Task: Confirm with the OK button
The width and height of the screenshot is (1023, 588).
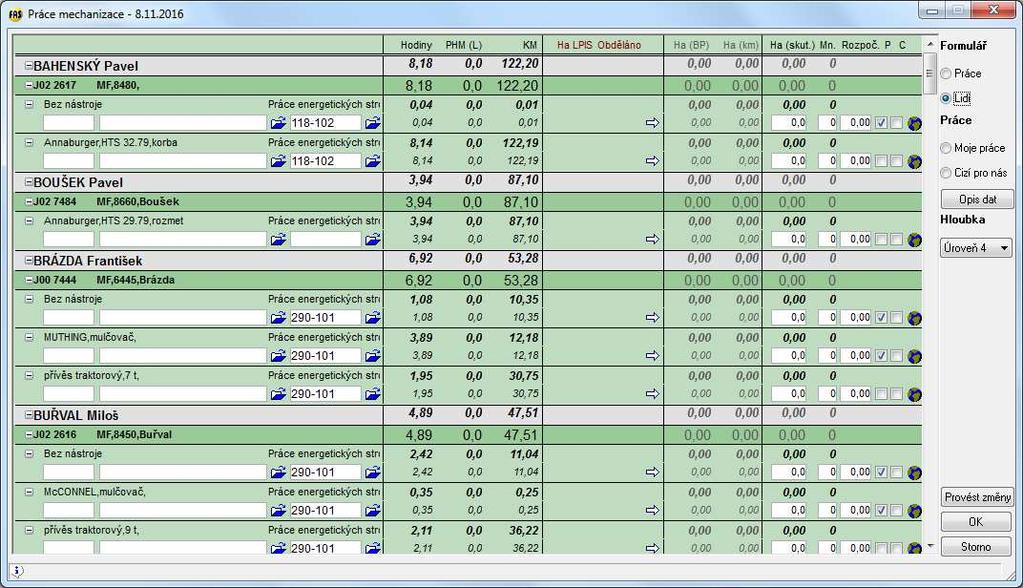Action: [x=976, y=522]
